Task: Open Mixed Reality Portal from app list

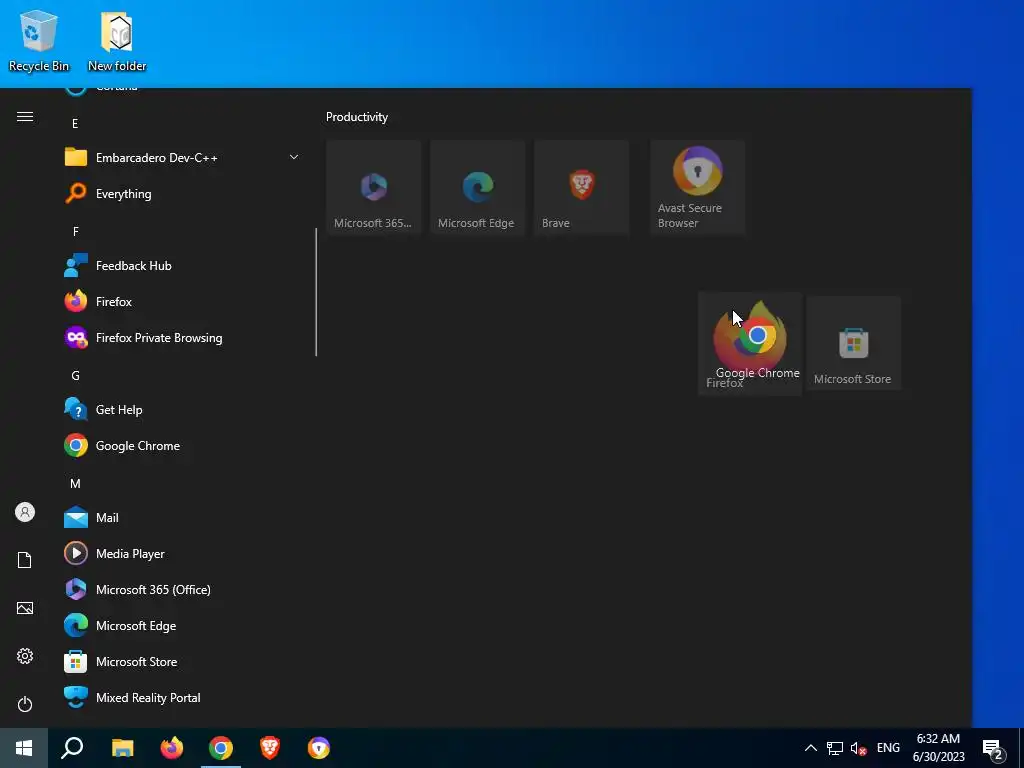Action: point(182,697)
